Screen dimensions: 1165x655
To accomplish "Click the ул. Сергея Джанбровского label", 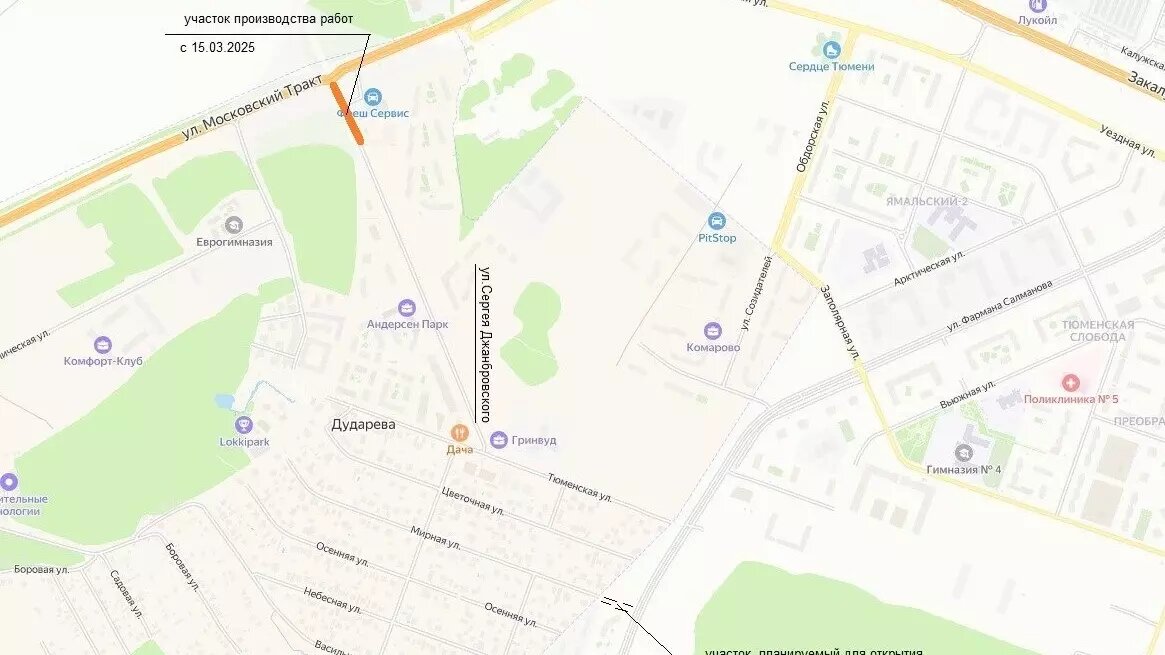I will point(485,344).
